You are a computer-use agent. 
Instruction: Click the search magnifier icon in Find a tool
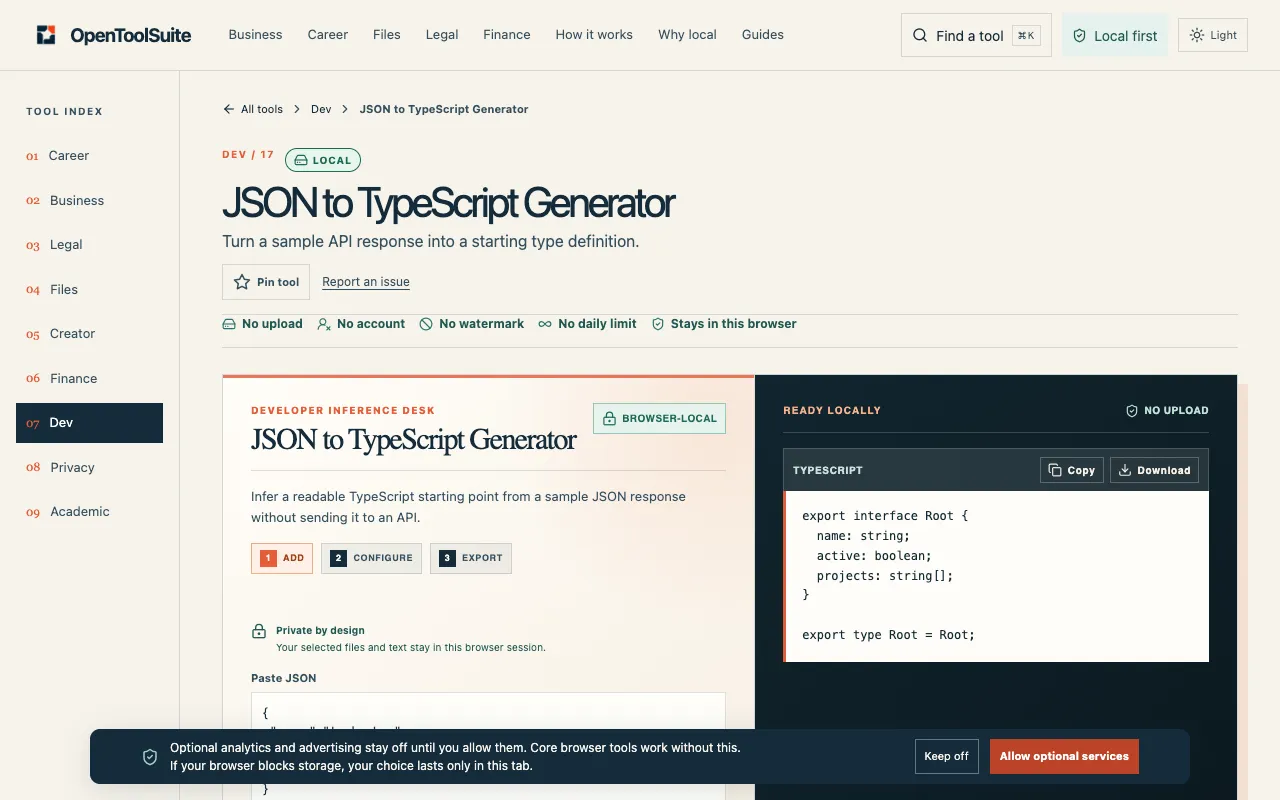coord(920,35)
